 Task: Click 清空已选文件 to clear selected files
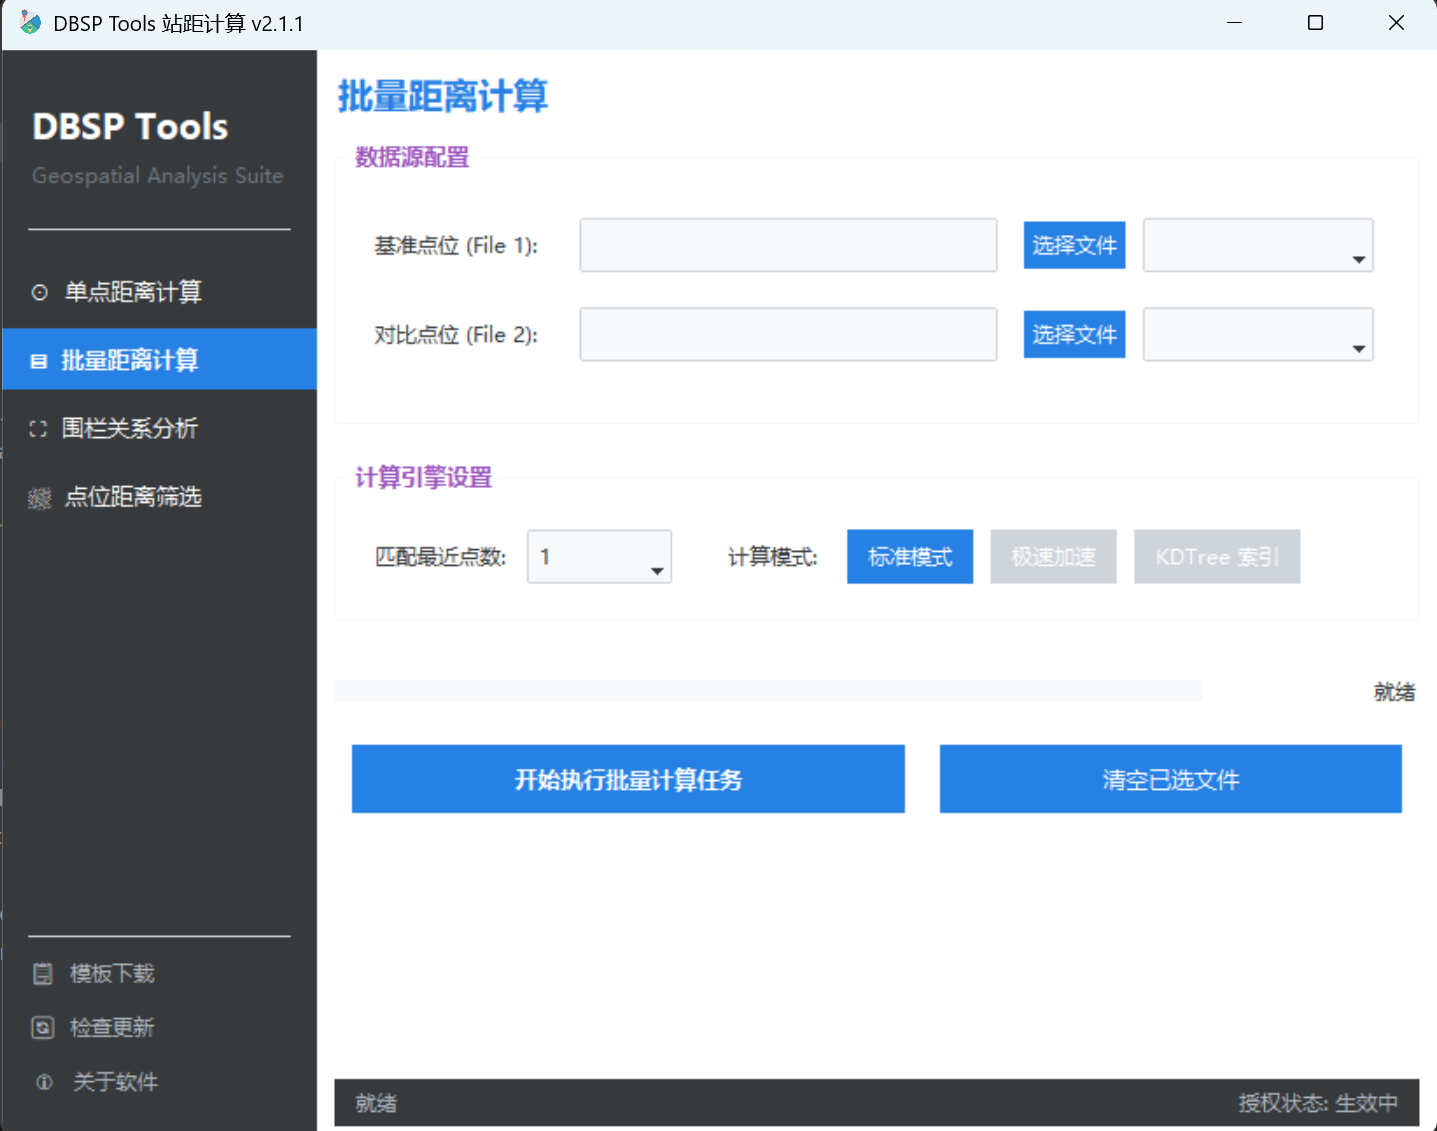coord(1169,779)
